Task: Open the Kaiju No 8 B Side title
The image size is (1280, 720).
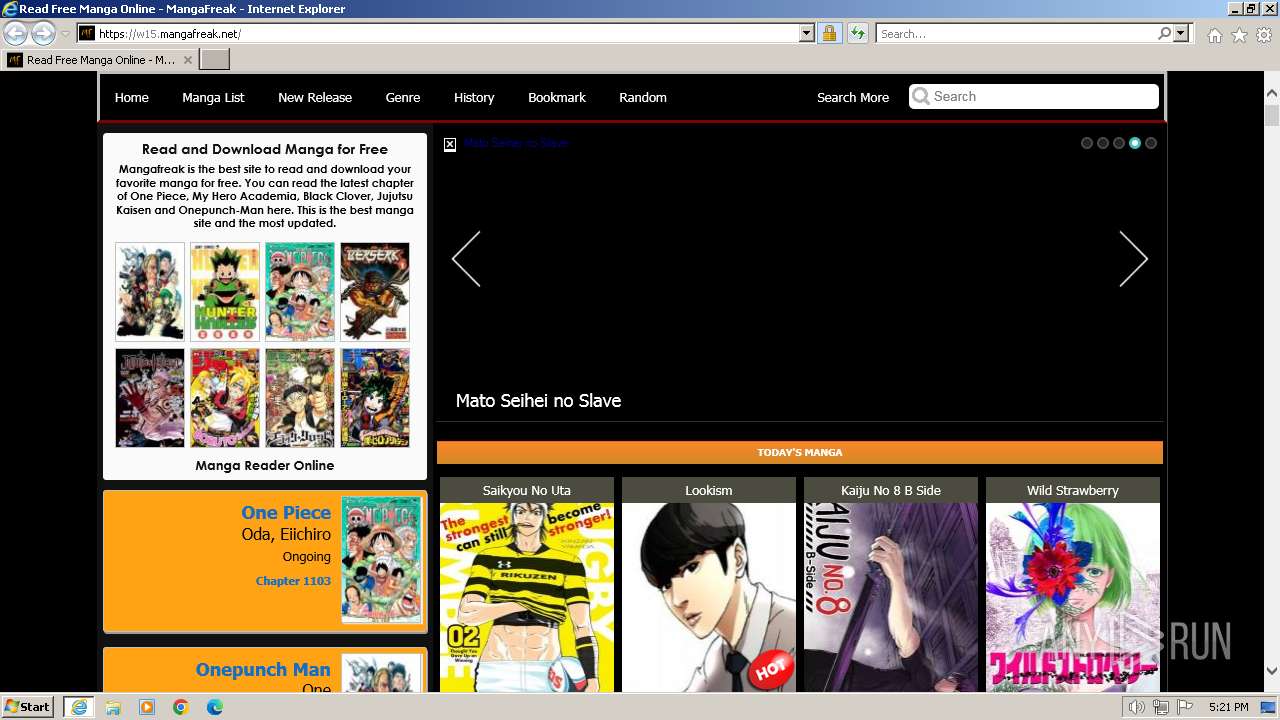Action: (x=891, y=490)
